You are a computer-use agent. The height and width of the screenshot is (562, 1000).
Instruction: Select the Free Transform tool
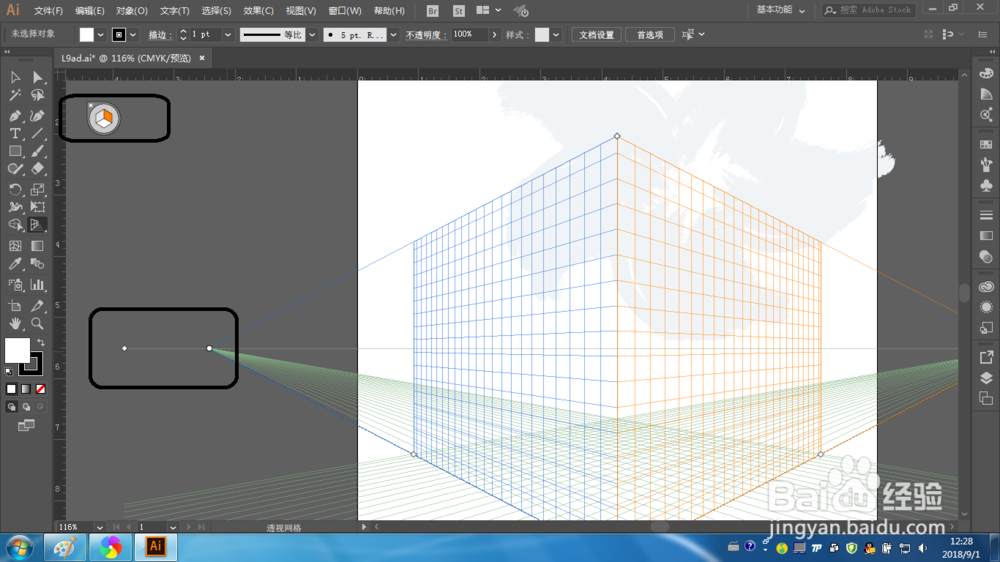pyautogui.click(x=37, y=207)
